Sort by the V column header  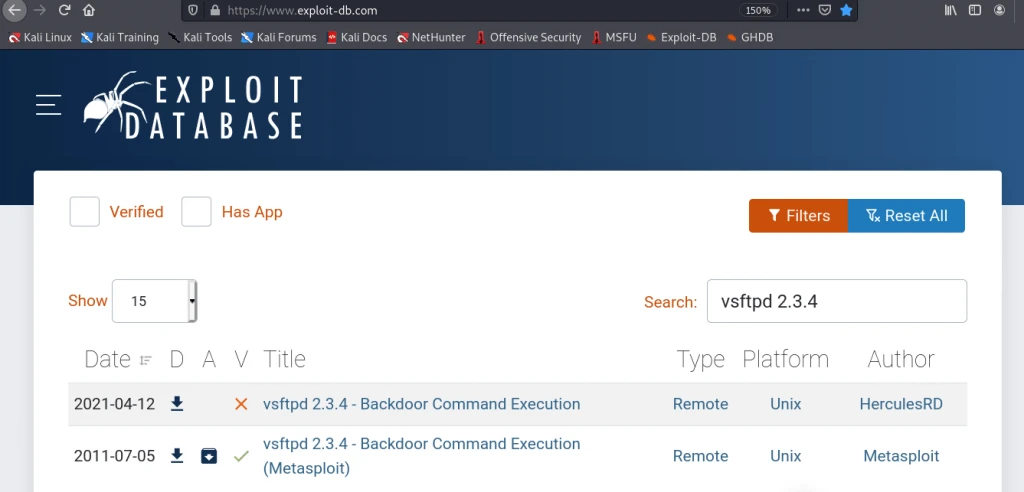[x=241, y=359]
